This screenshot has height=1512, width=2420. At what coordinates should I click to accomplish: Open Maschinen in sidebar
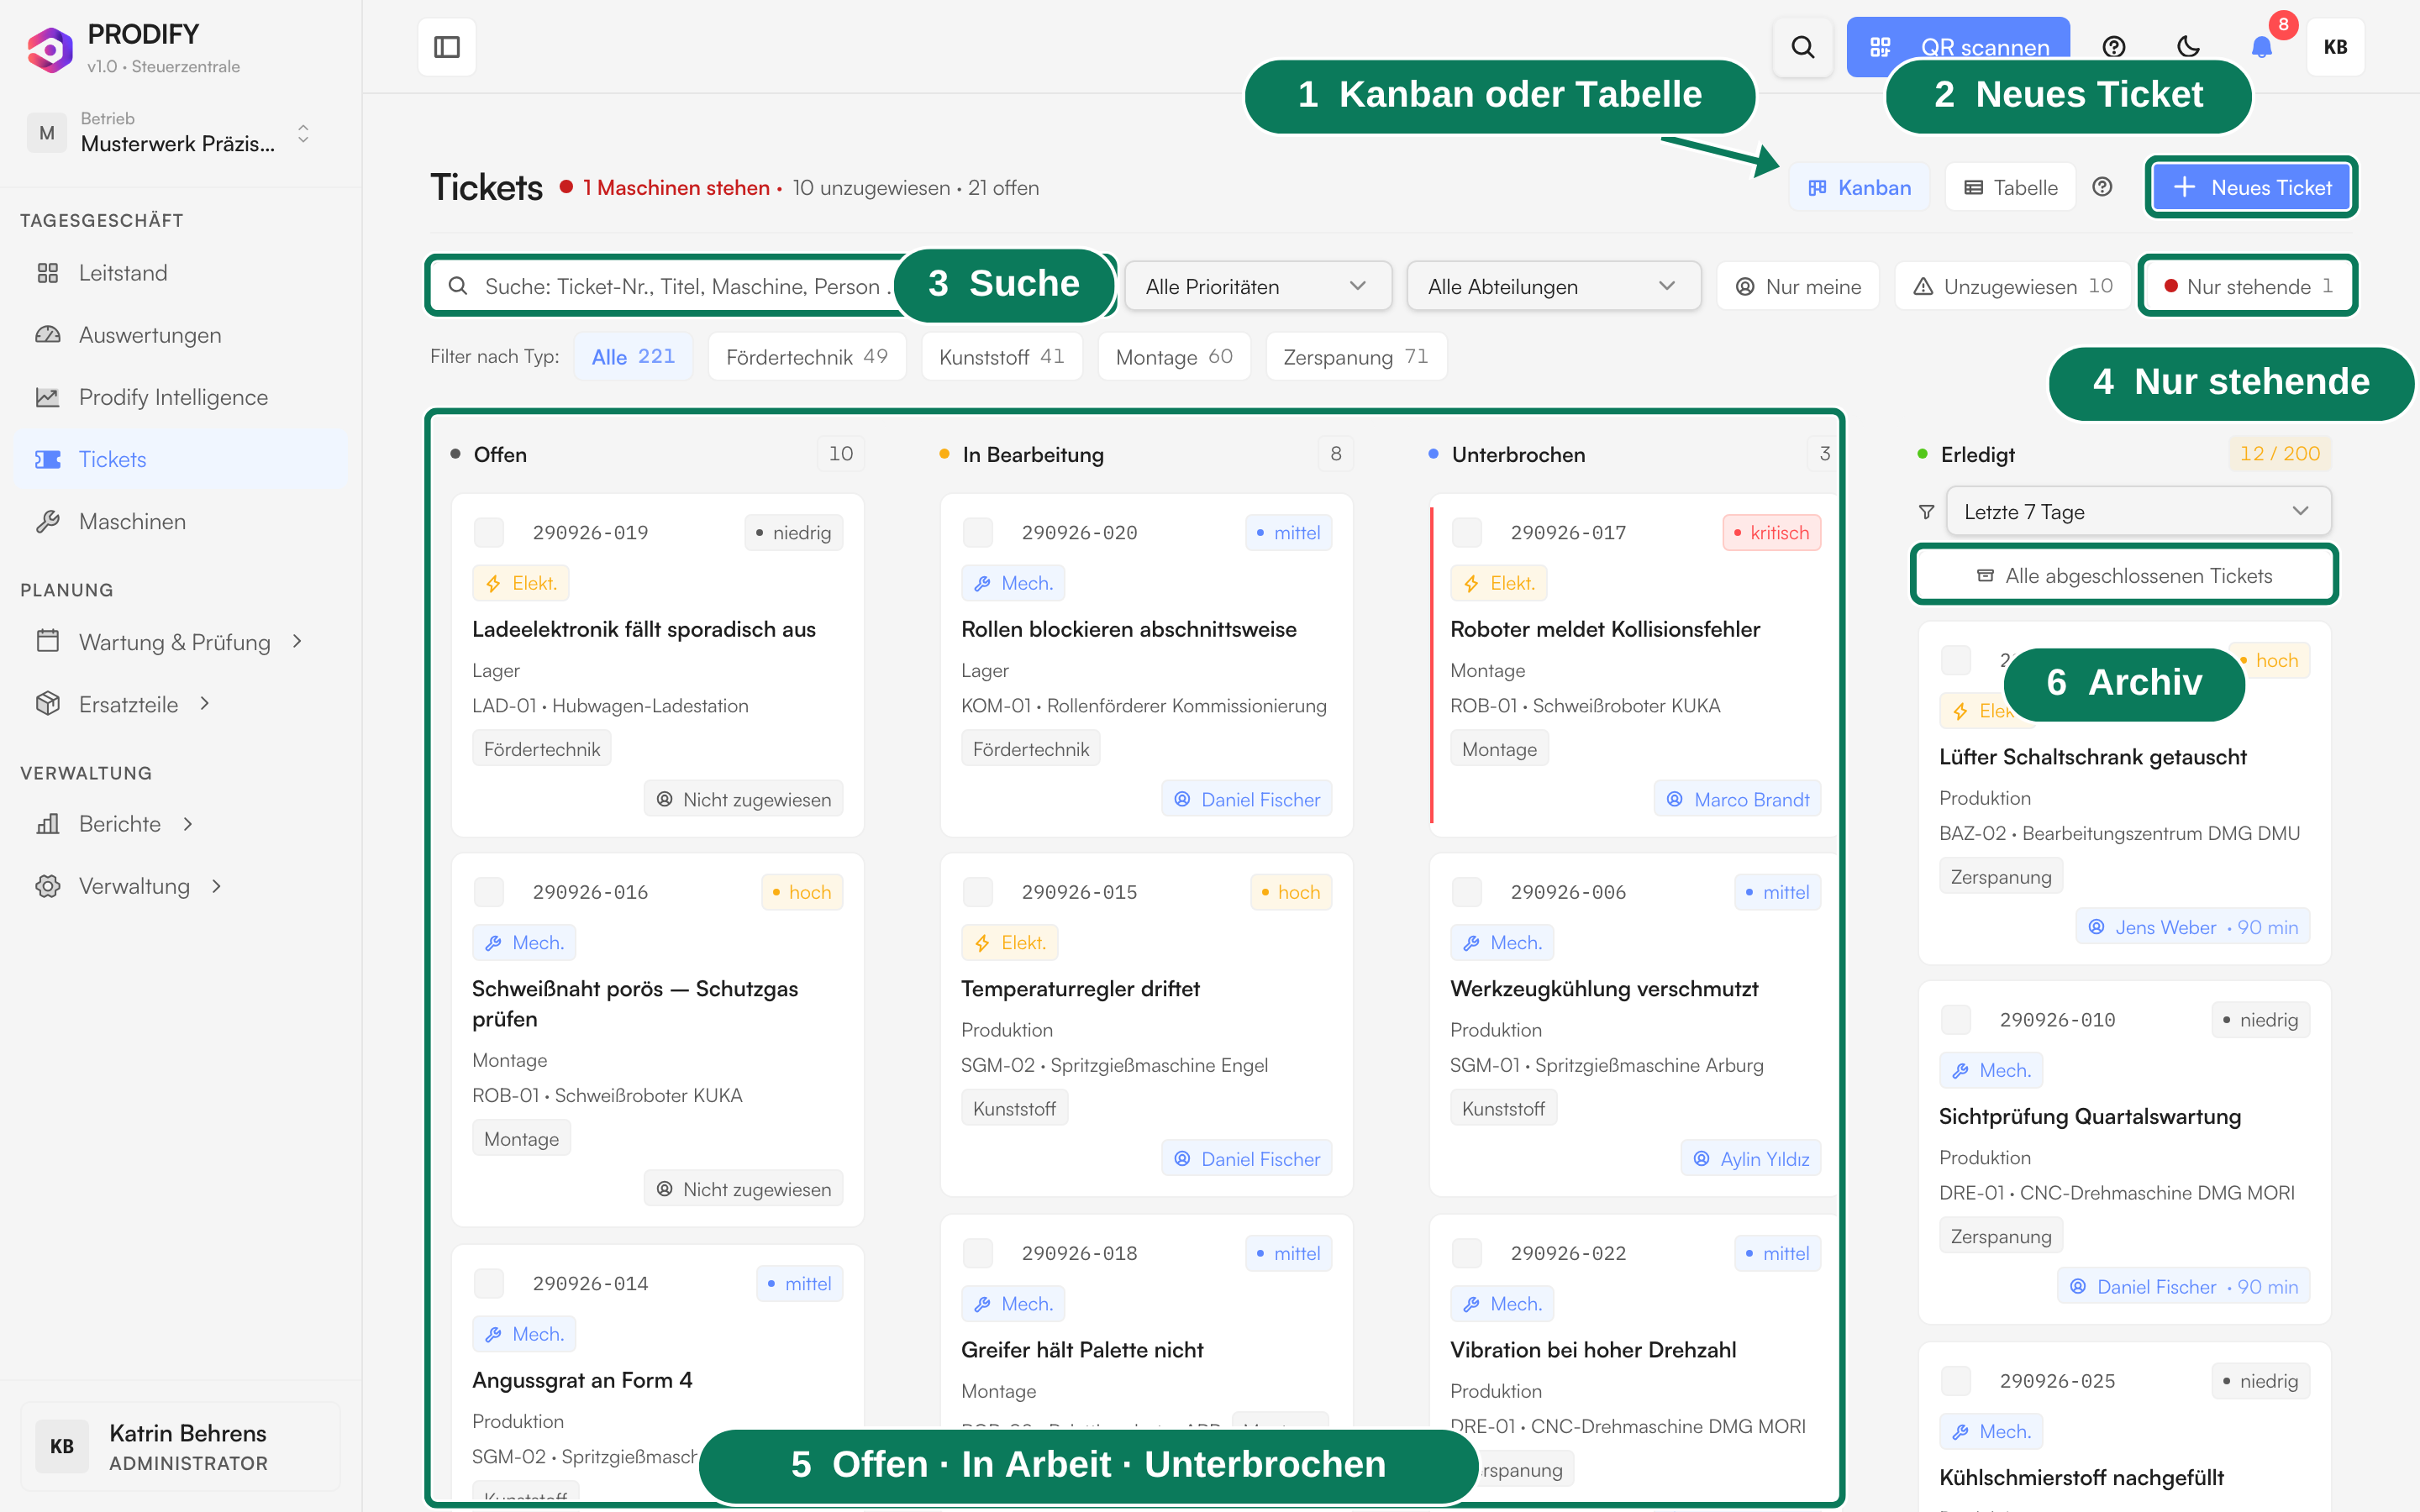[180, 521]
